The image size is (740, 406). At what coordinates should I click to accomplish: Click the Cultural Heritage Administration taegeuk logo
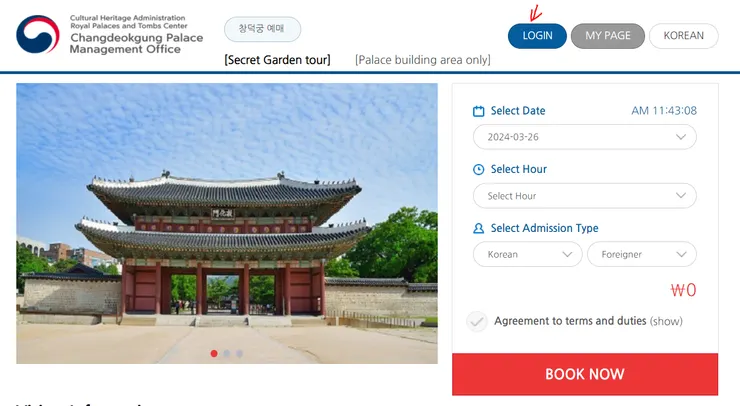38,34
